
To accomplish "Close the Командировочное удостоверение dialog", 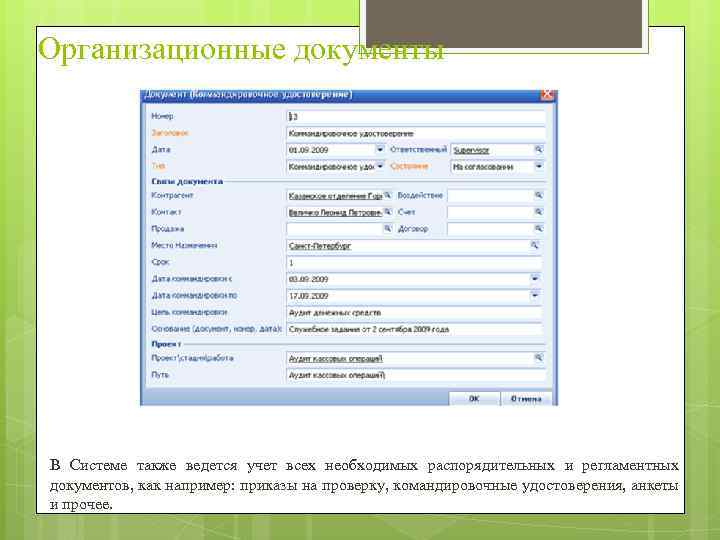I will (x=547, y=95).
